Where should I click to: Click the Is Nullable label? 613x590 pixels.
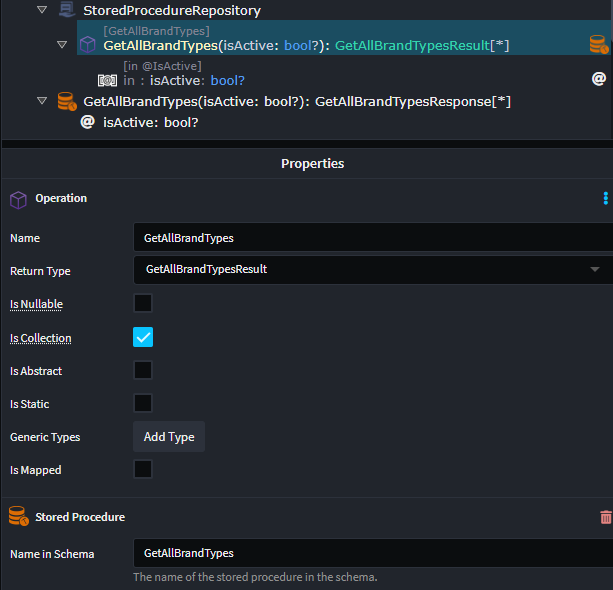pyautogui.click(x=36, y=304)
